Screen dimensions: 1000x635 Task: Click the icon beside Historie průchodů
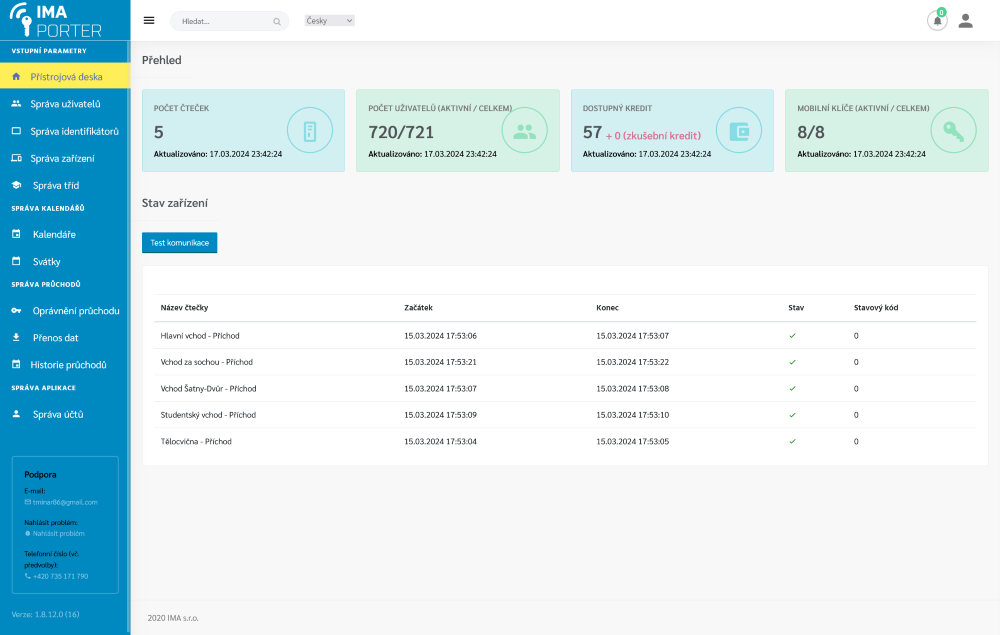pyautogui.click(x=17, y=365)
